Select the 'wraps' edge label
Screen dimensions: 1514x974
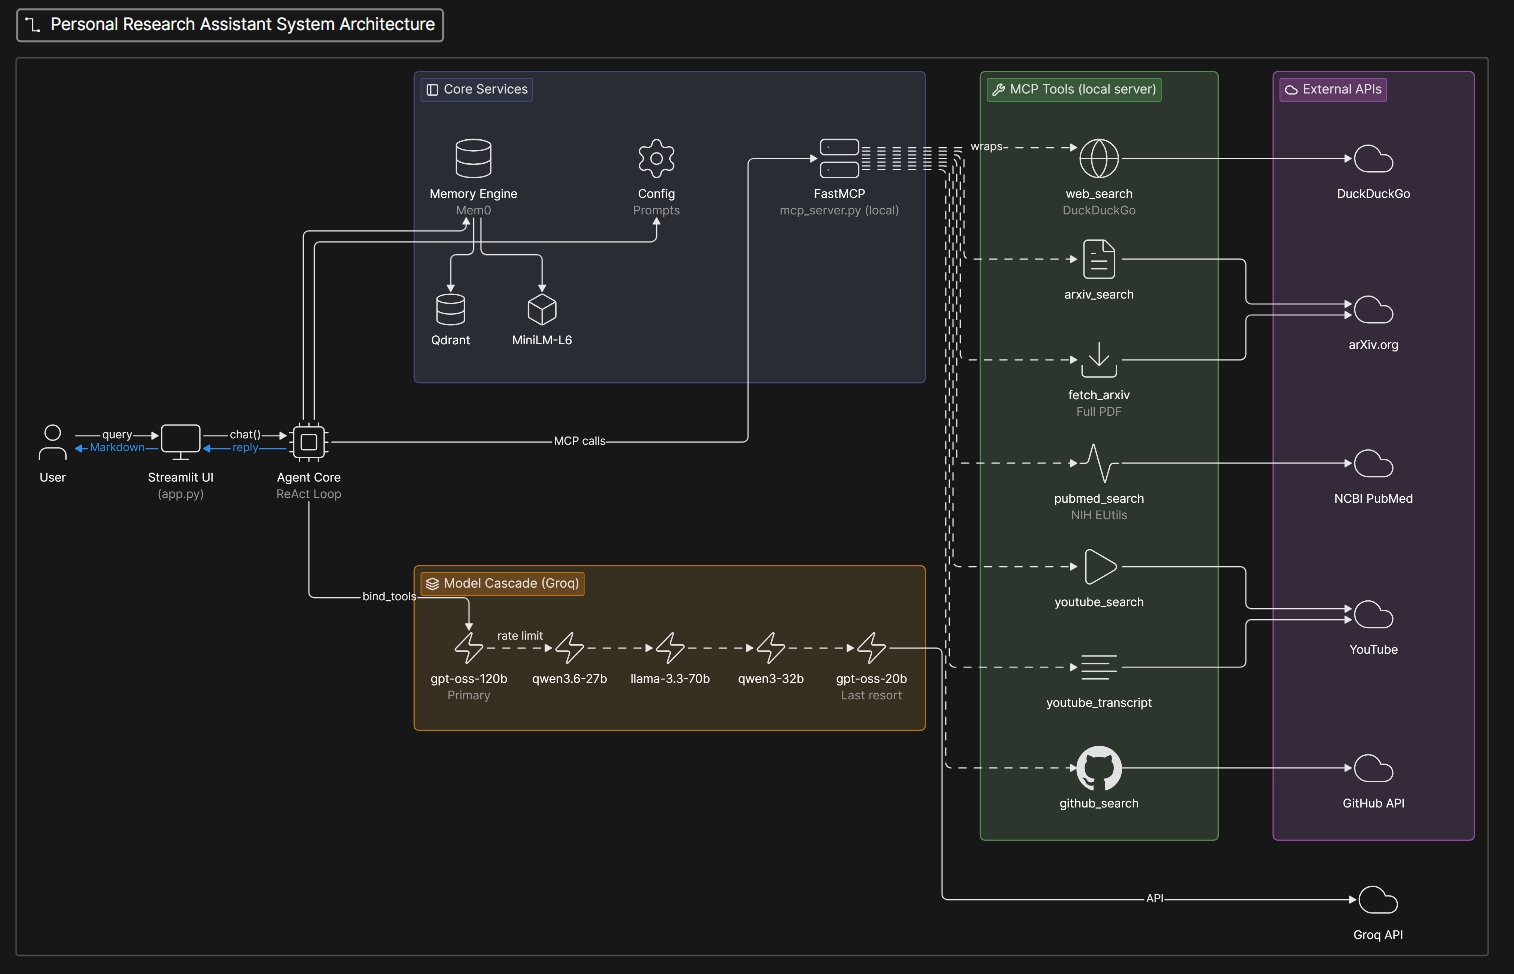986,146
